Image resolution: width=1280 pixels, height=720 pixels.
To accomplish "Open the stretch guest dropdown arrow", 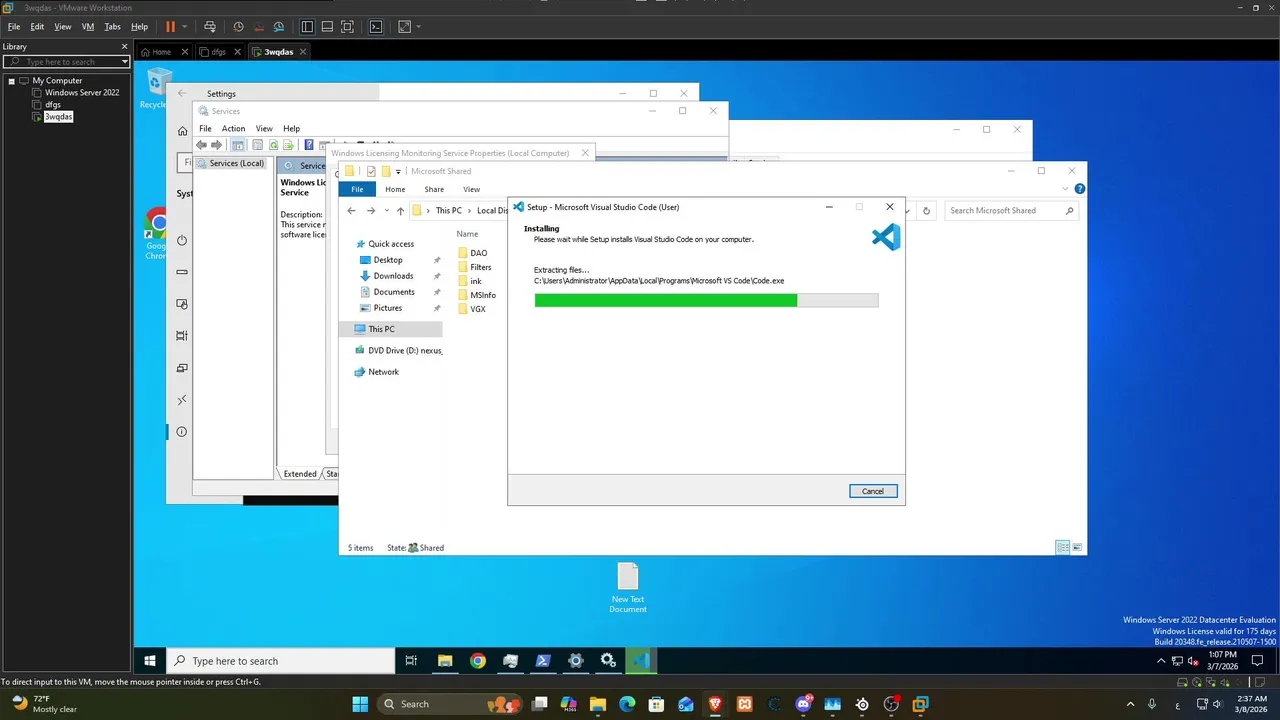I will click(x=418, y=27).
